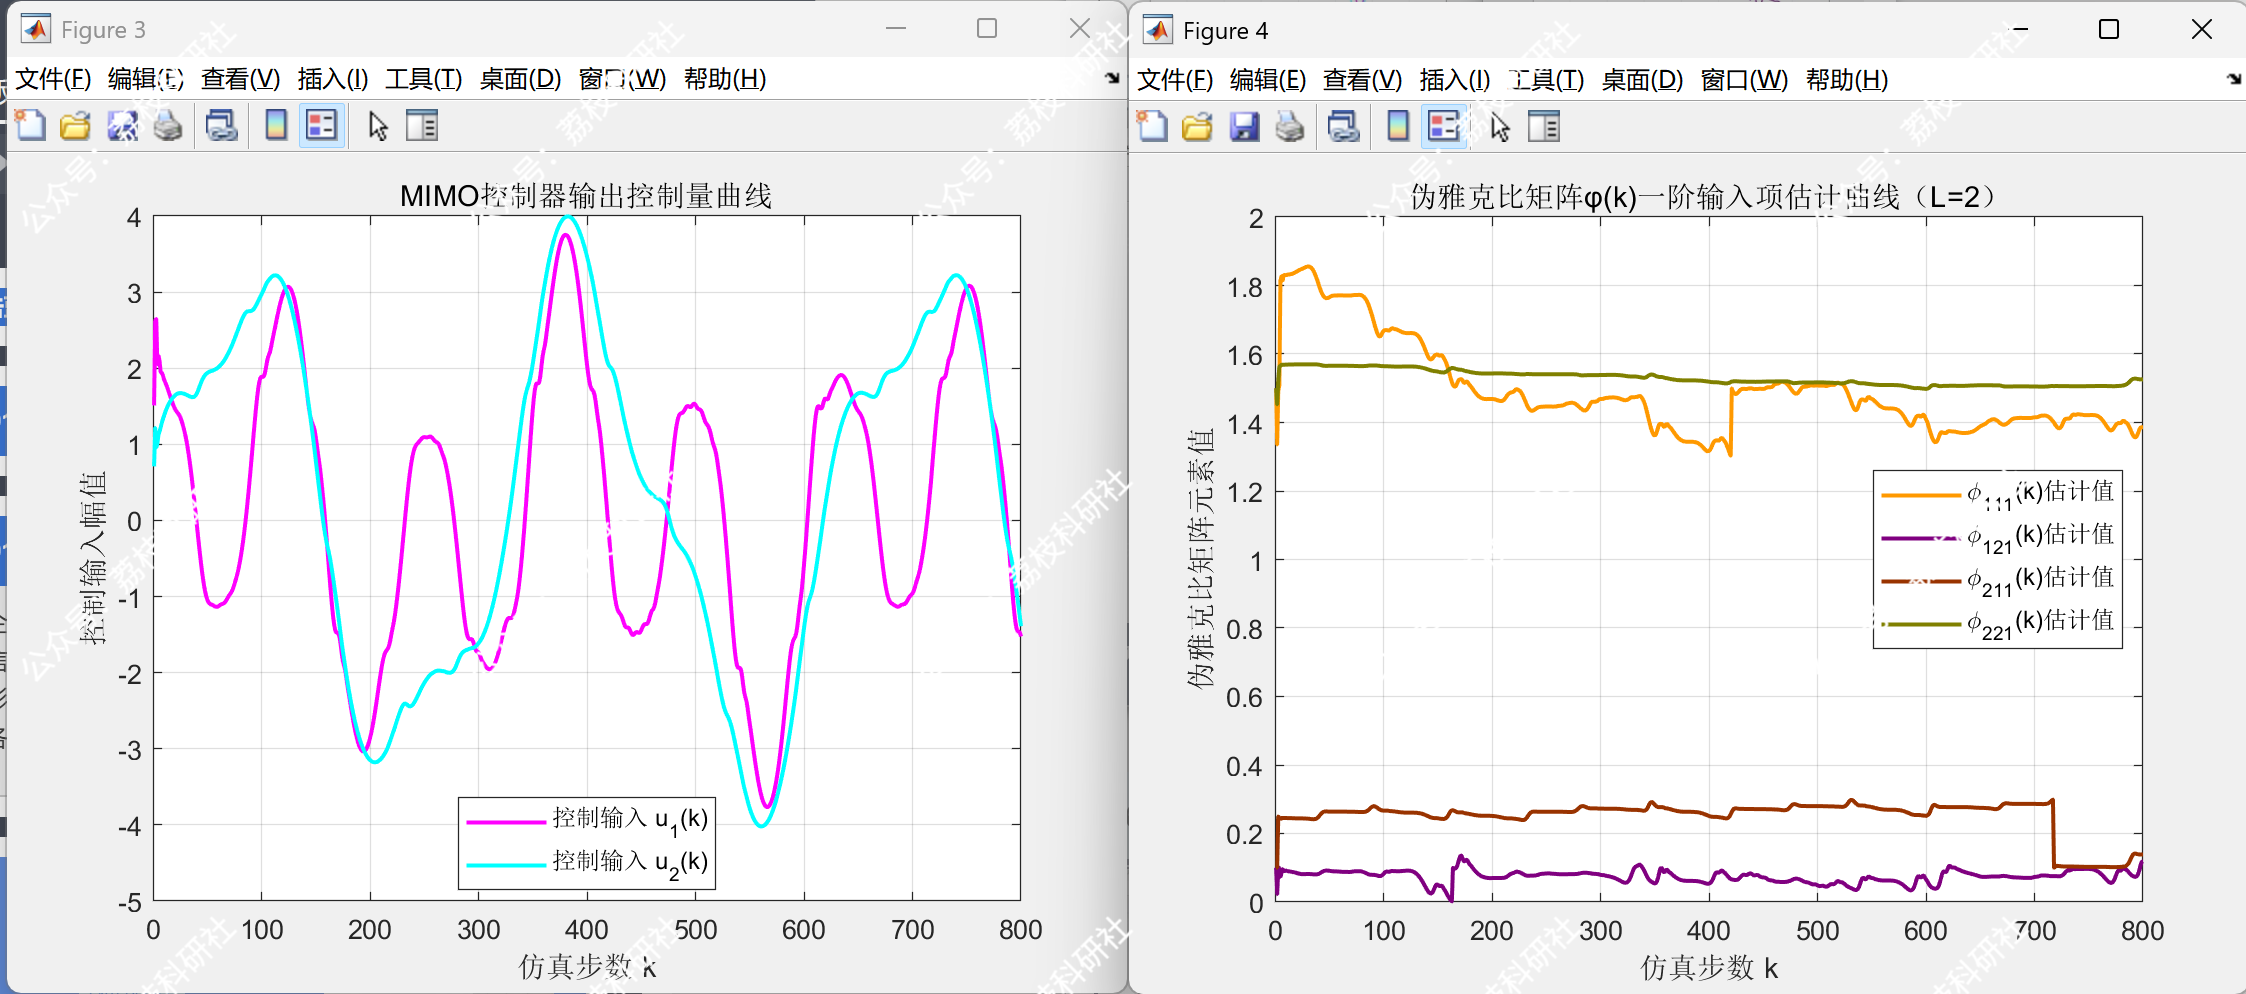2246x994 pixels.
Task: Click Print Preview icon in Figure 3 toolbar
Action: (221, 126)
